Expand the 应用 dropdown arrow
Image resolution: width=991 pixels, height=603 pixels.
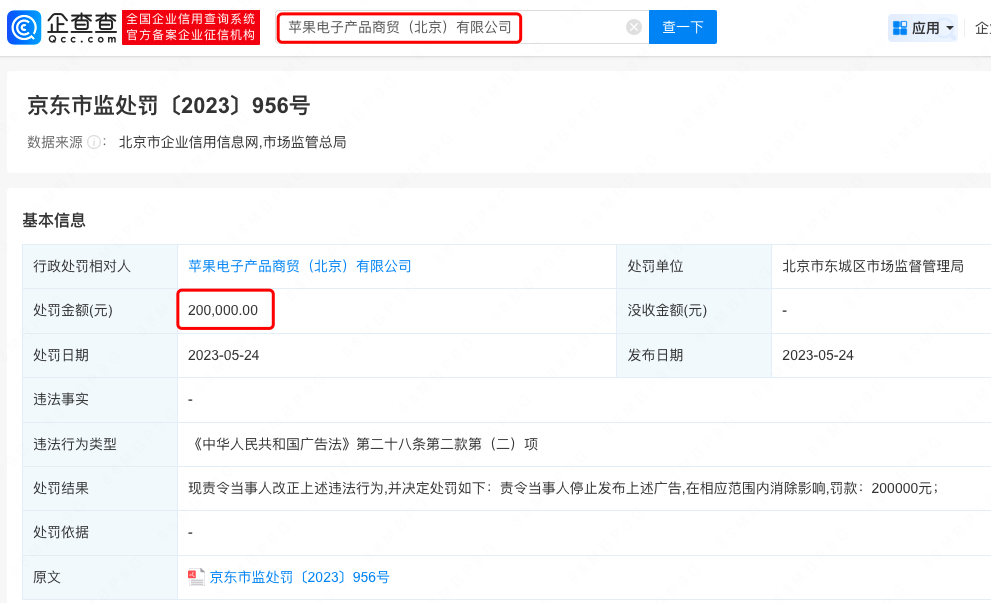pos(949,28)
